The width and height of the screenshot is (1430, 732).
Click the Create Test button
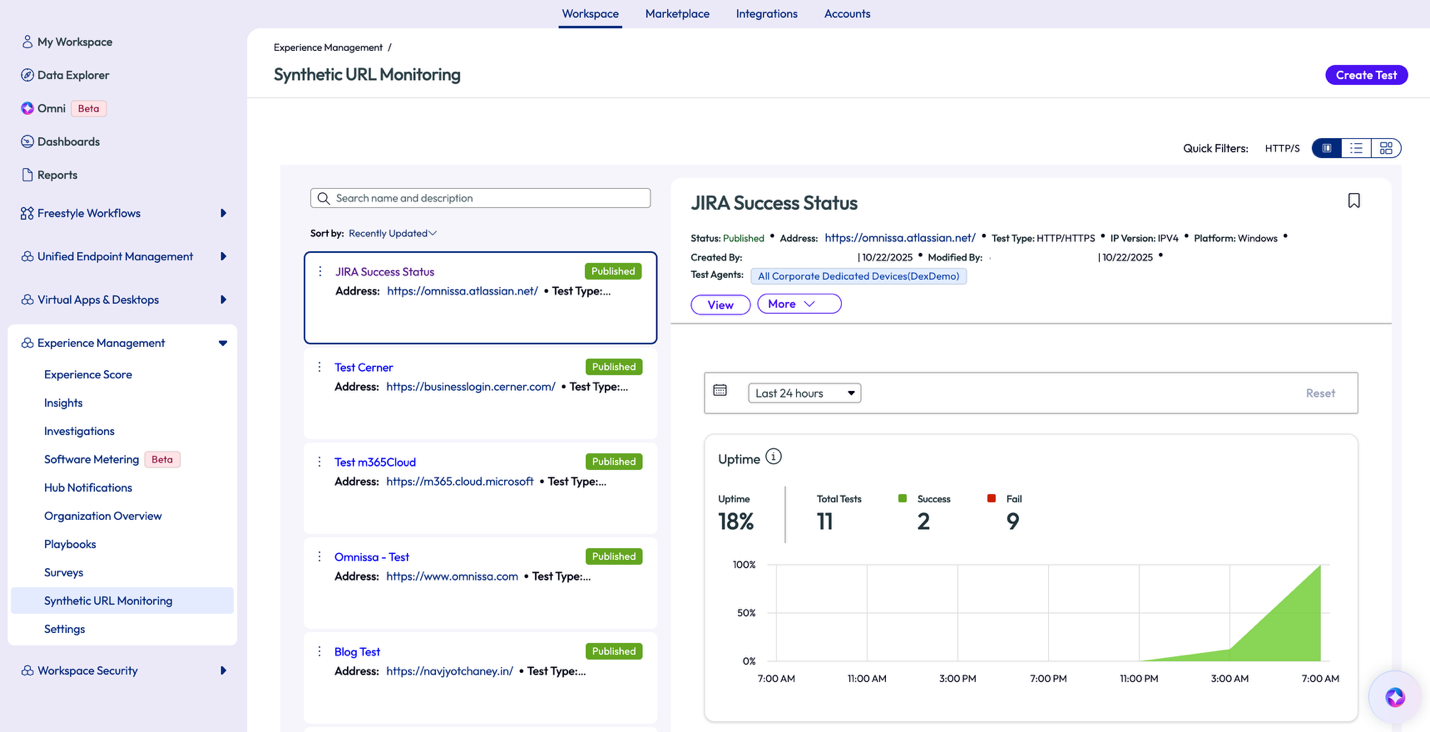pos(1366,75)
